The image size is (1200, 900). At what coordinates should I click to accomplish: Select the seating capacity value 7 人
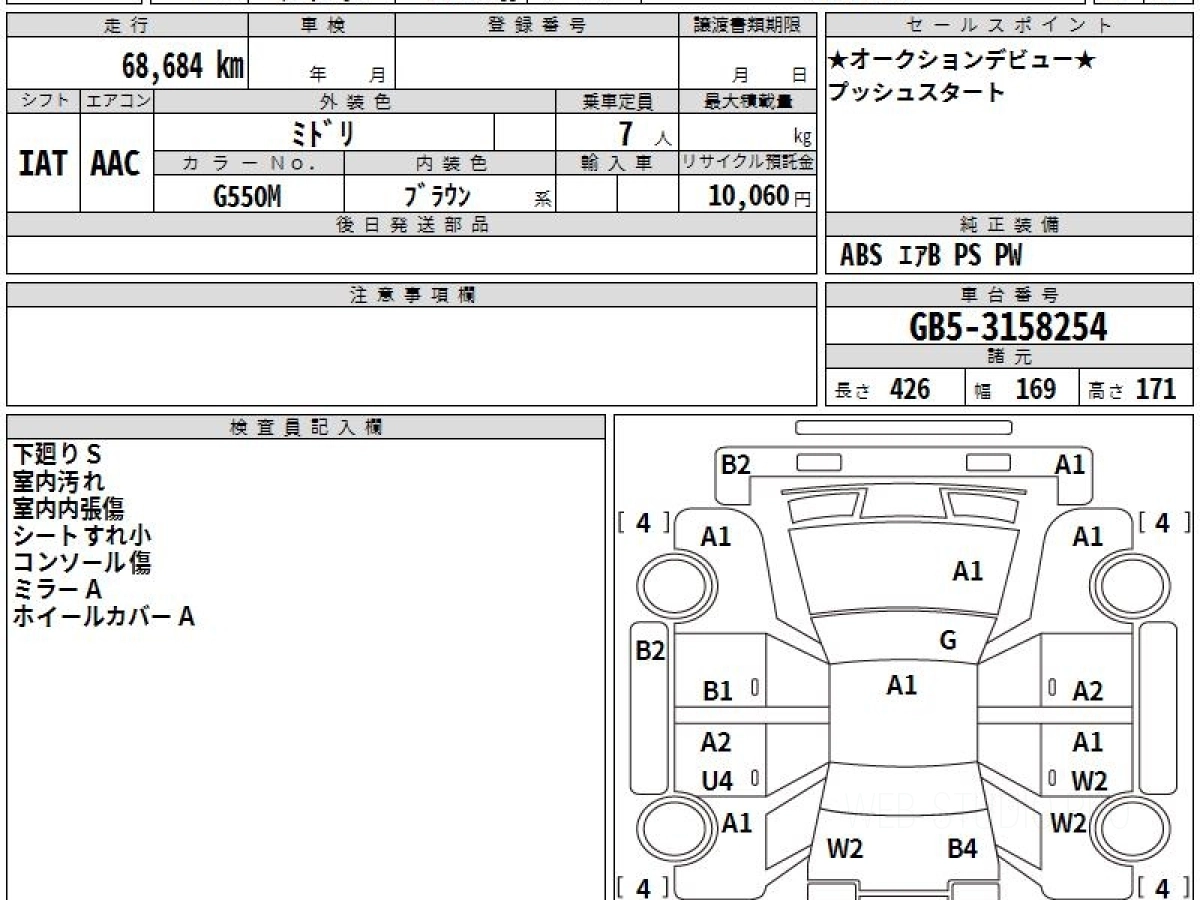(x=645, y=133)
